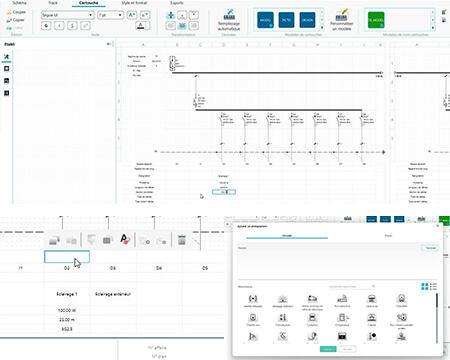
Task: Expand the my-cartouches gallery arrow
Action: coord(433,28)
